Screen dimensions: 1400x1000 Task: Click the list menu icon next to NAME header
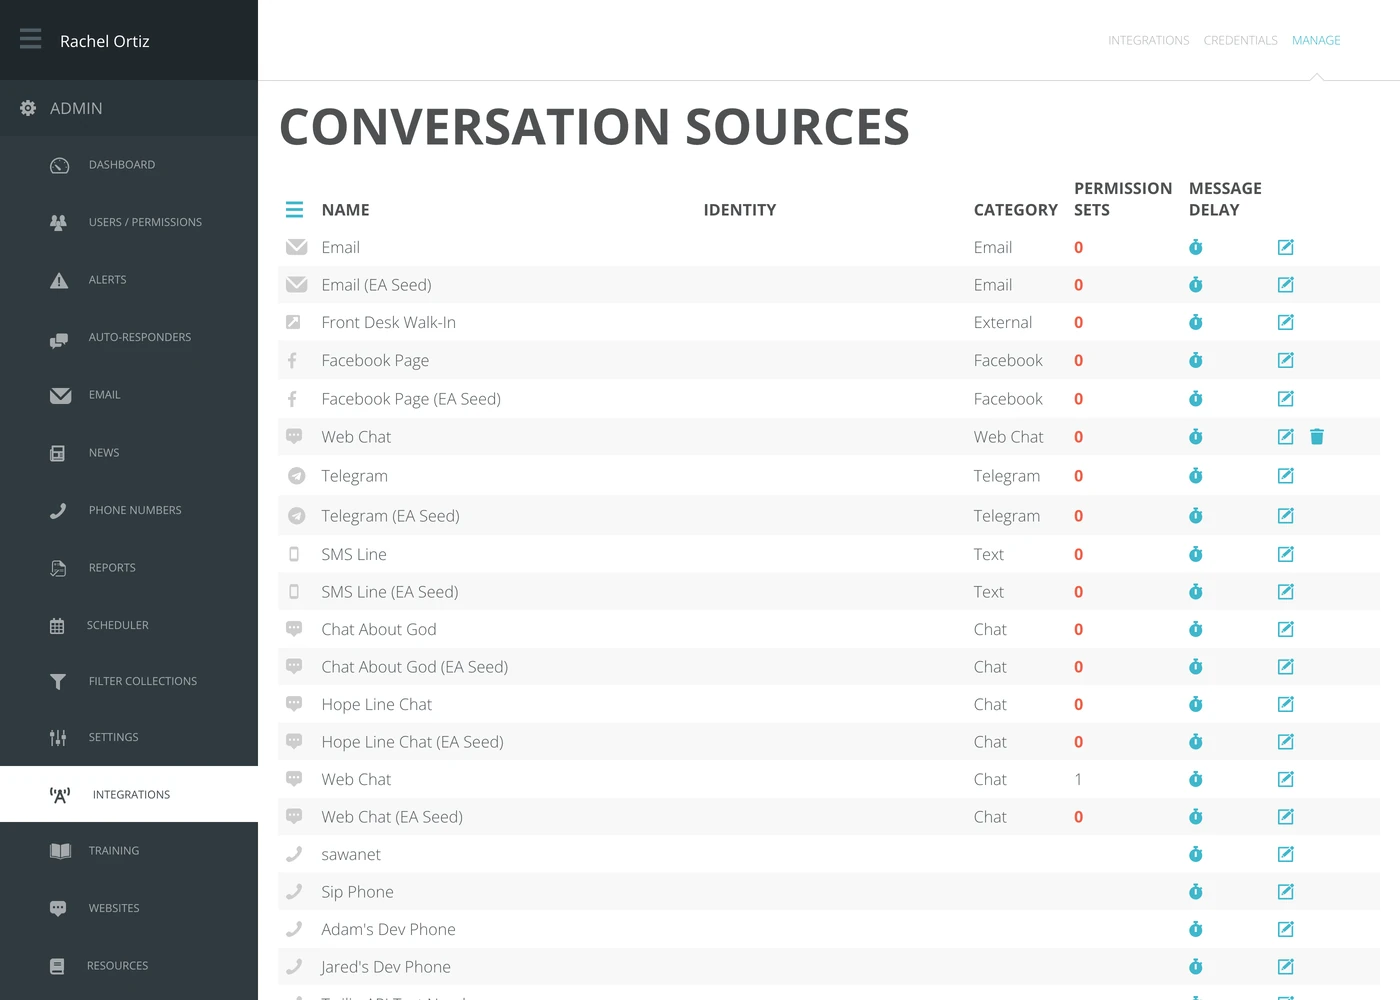pos(294,210)
